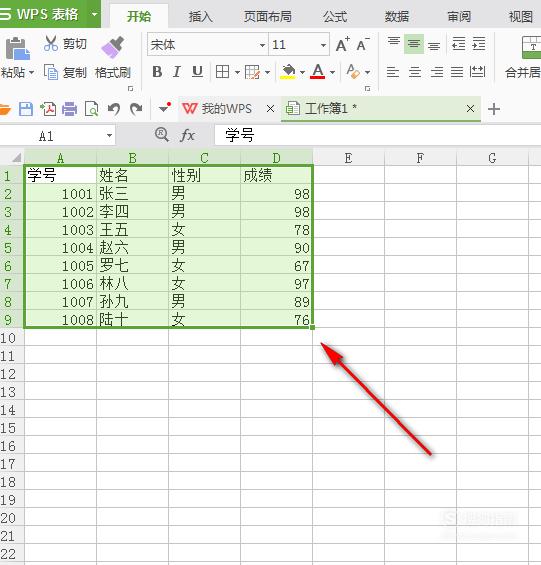
Task: Expand the cell style dropdown arrow
Action: point(267,72)
